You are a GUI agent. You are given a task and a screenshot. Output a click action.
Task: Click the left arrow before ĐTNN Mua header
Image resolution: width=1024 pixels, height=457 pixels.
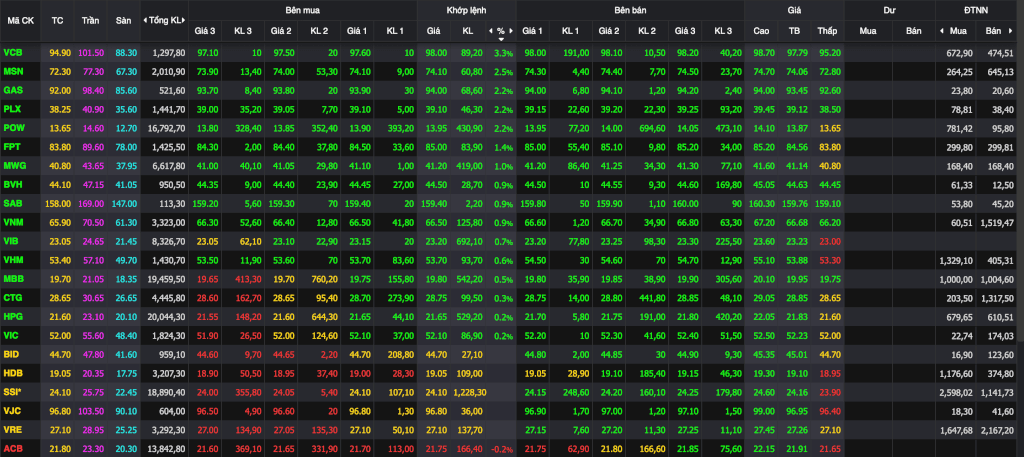pos(941,31)
